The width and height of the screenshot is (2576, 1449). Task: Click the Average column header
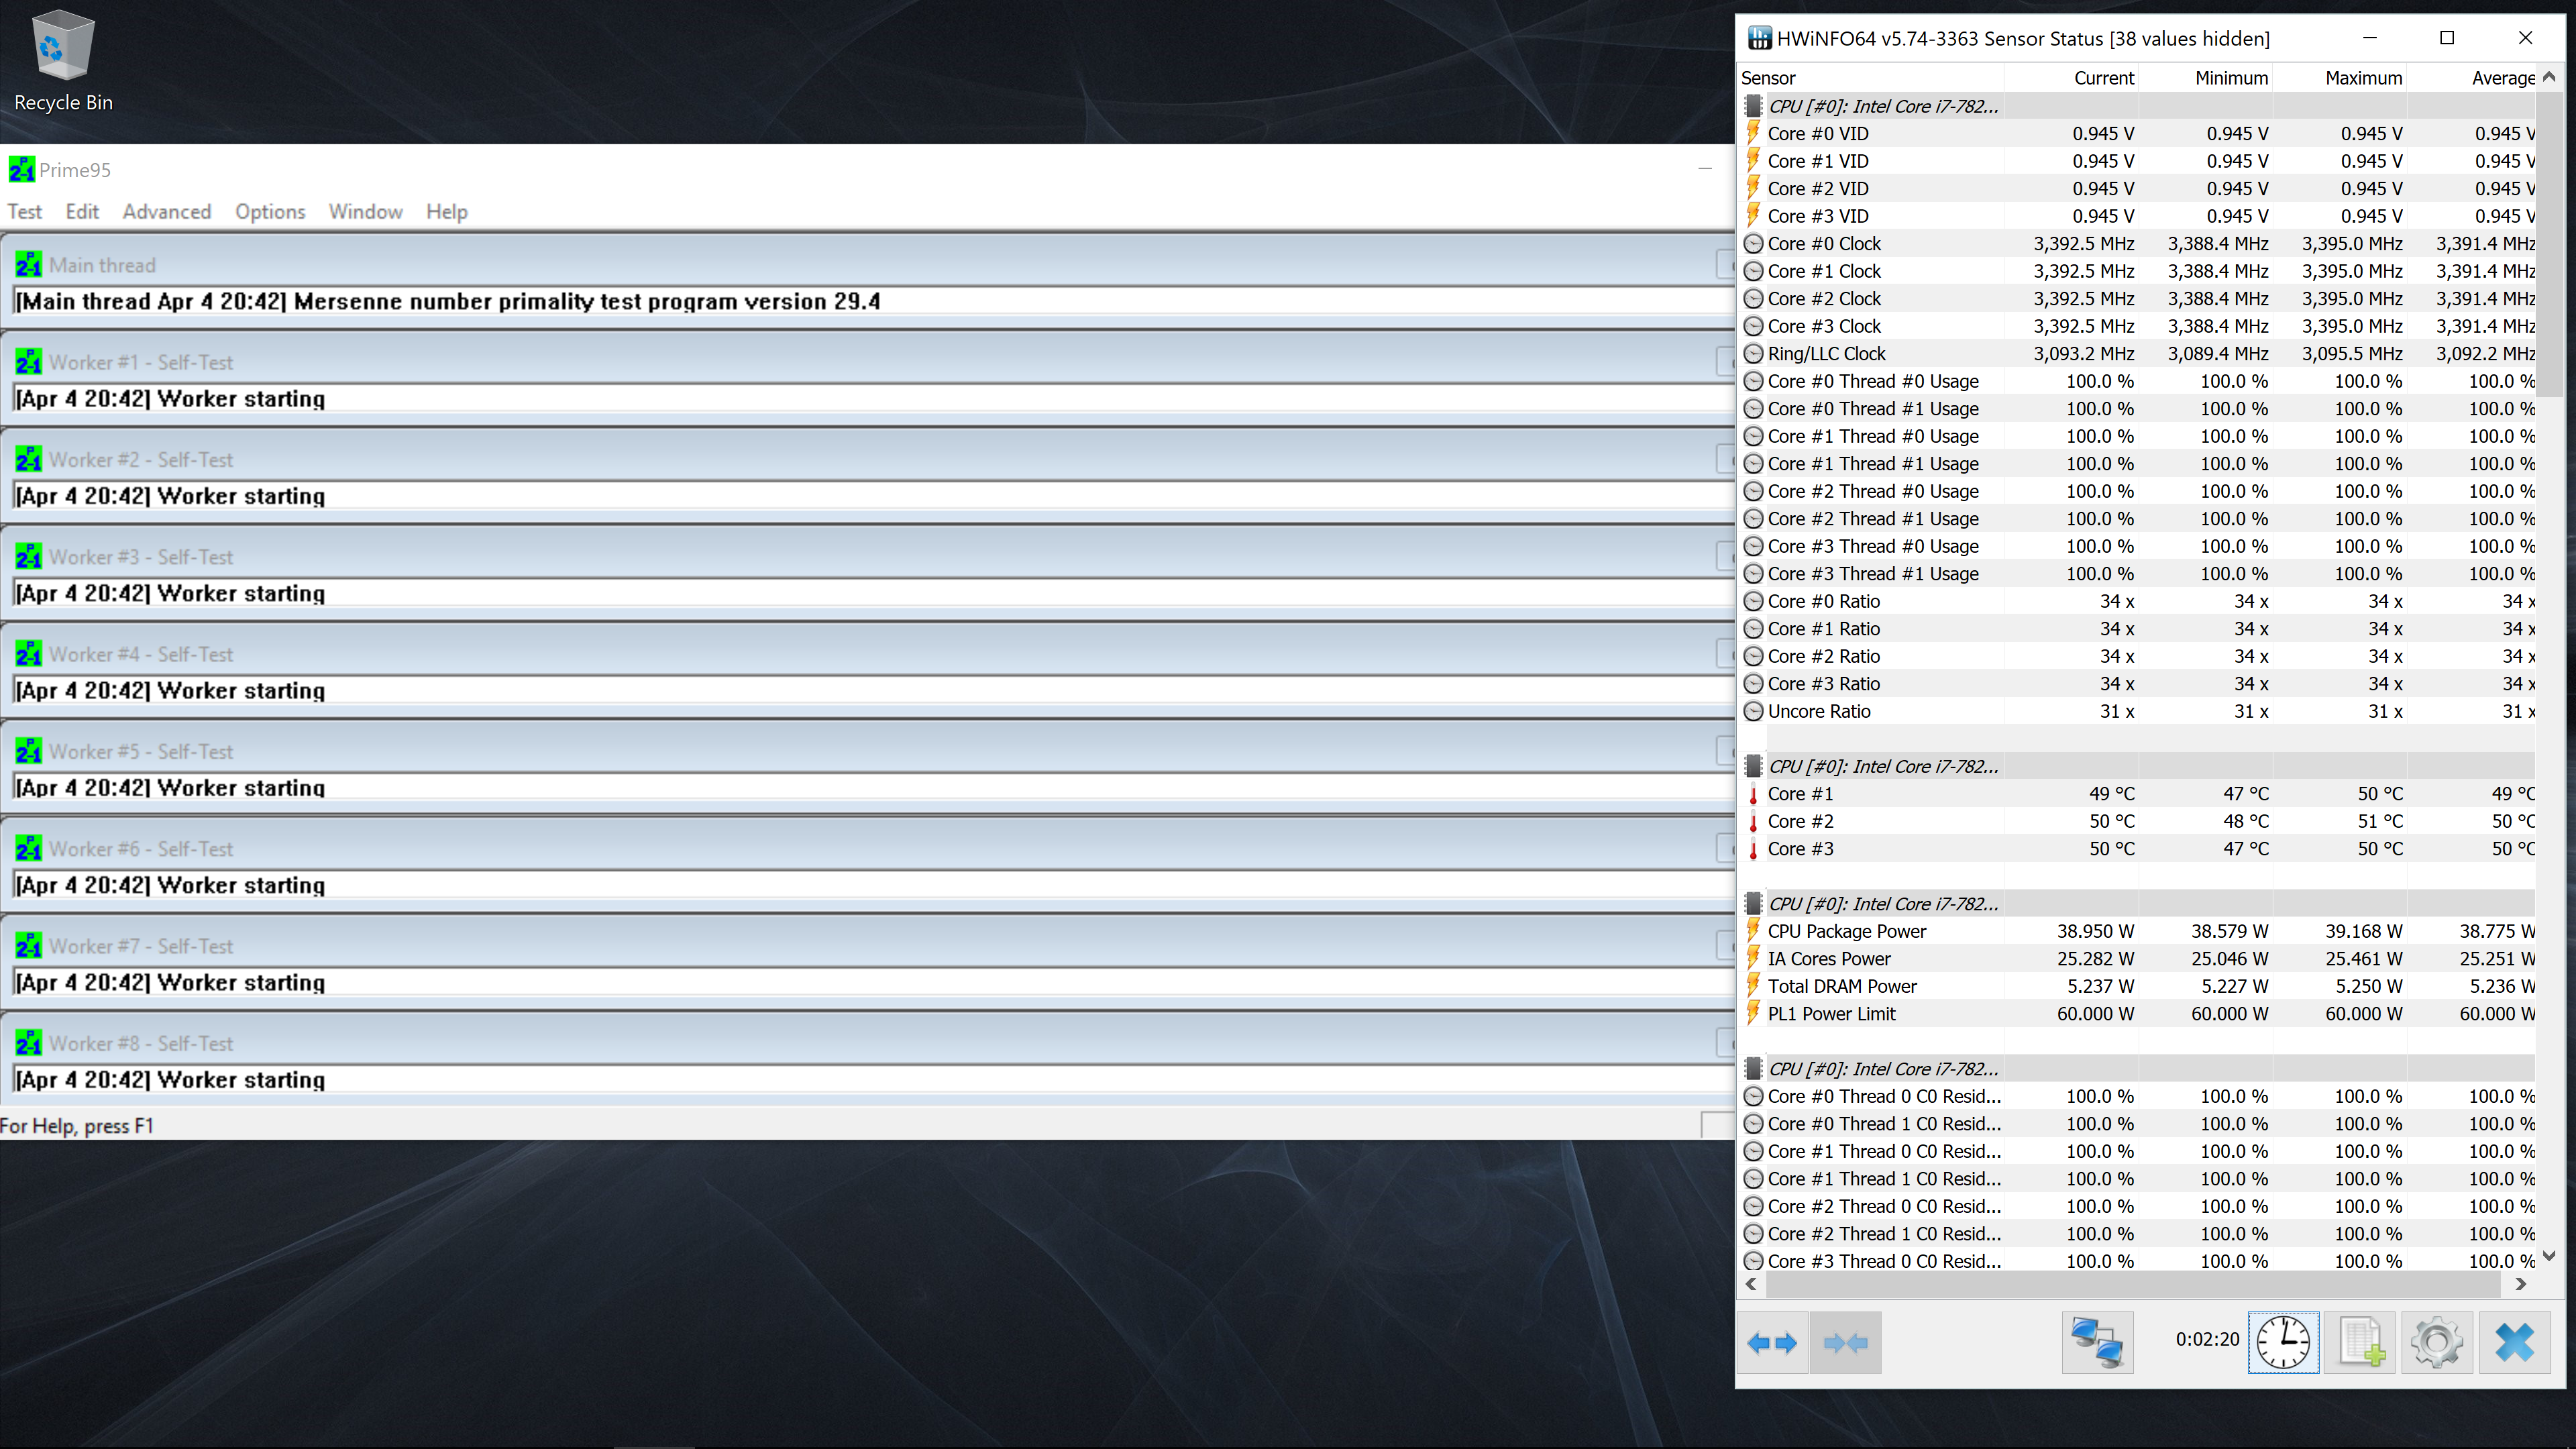tap(2471, 78)
